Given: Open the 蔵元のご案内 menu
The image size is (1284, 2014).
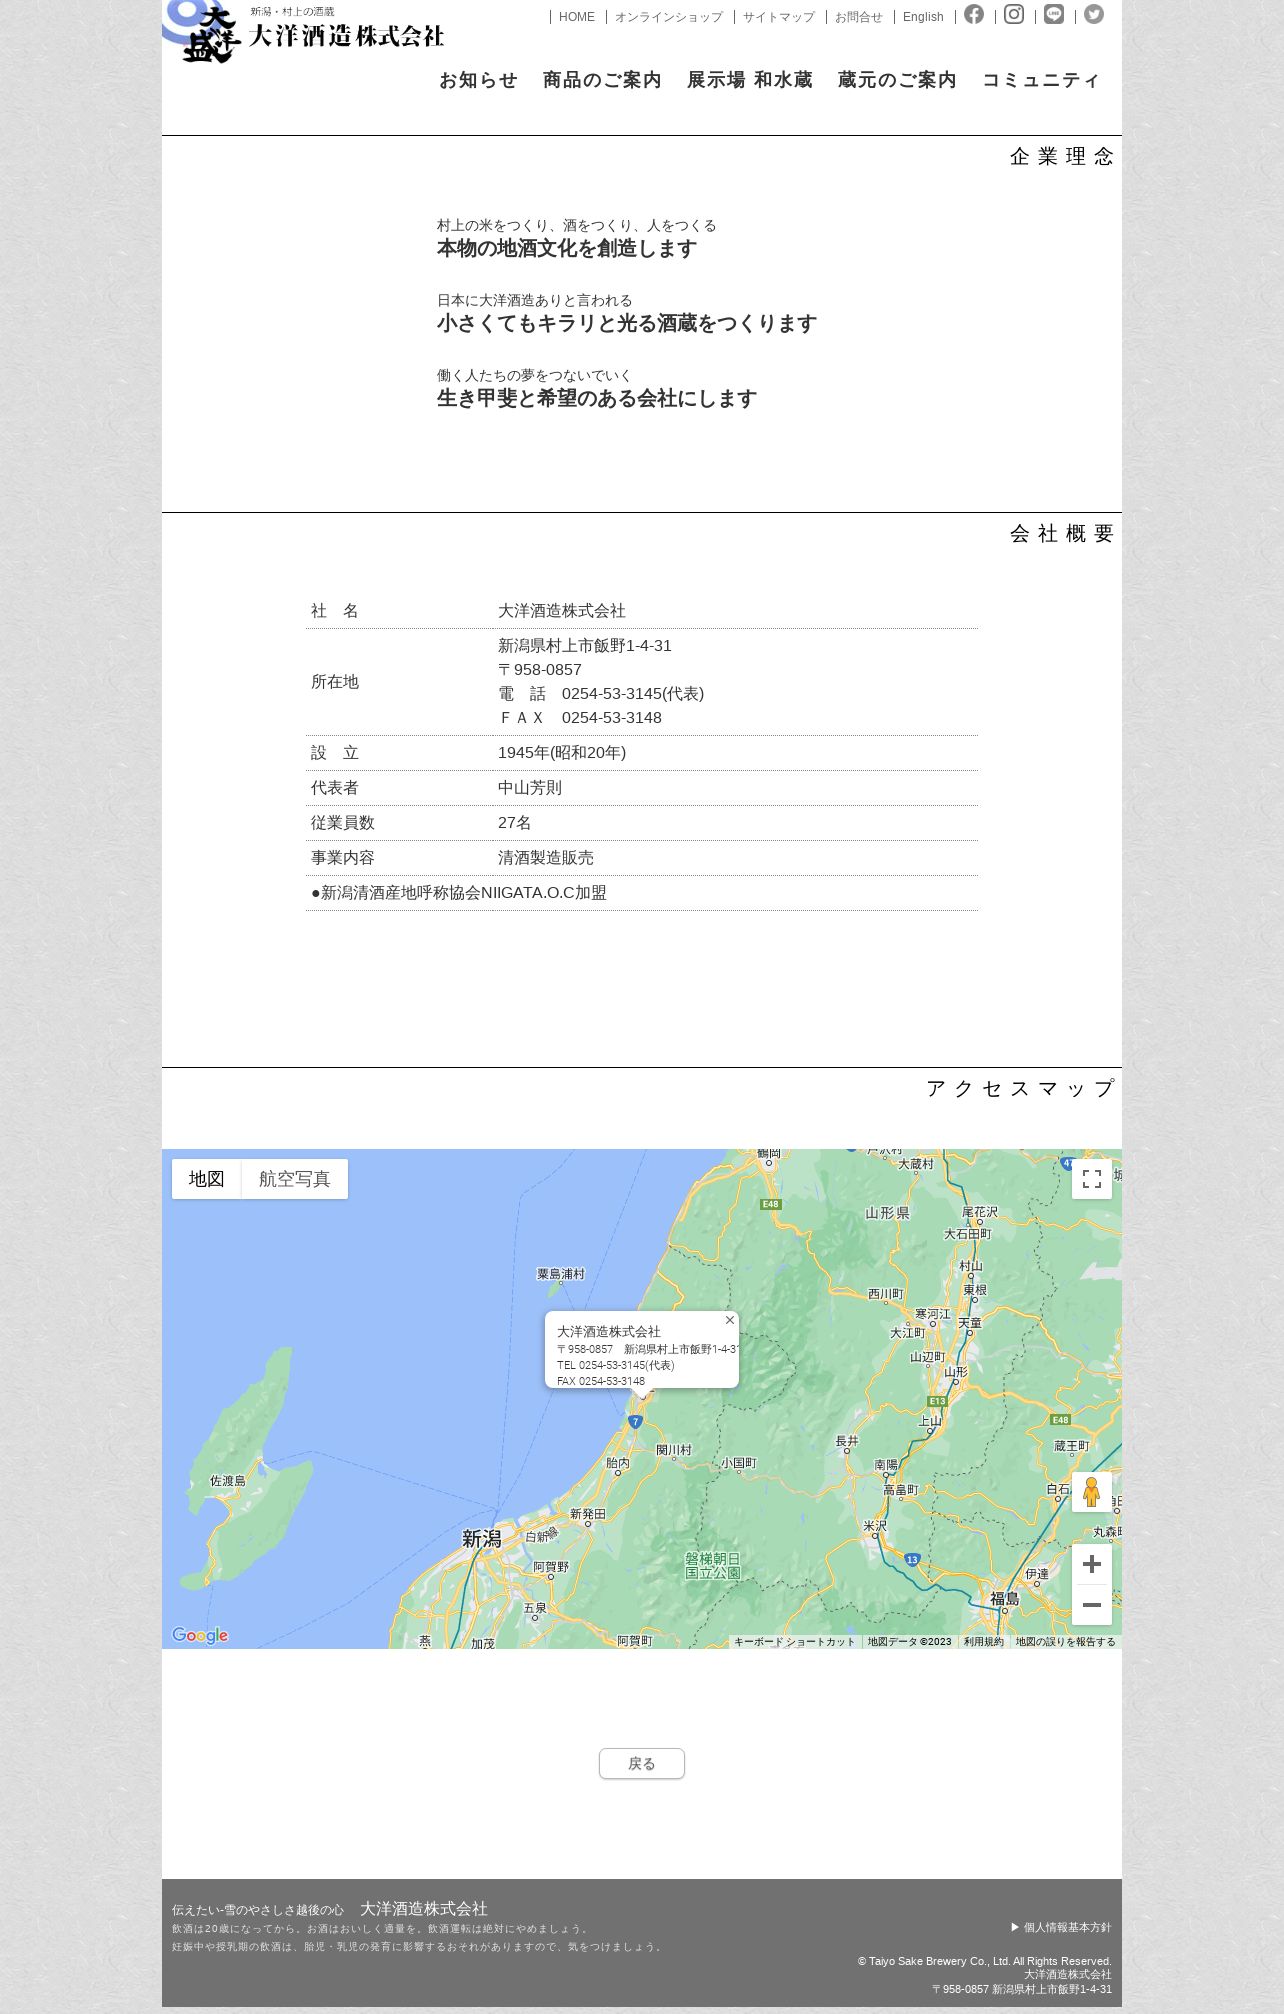Looking at the screenshot, I should click(898, 80).
